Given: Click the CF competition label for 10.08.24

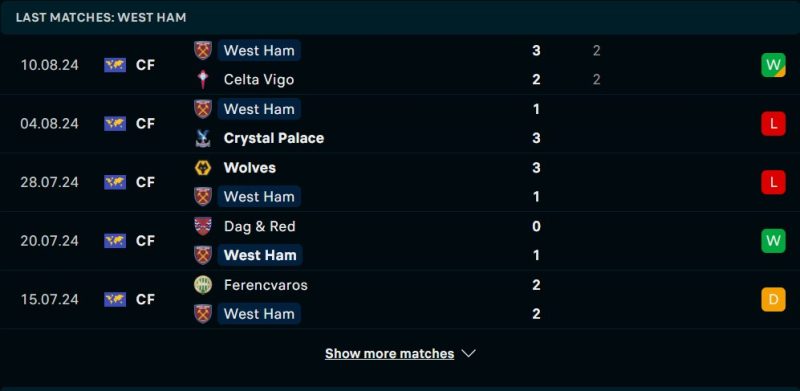Looking at the screenshot, I should point(145,65).
